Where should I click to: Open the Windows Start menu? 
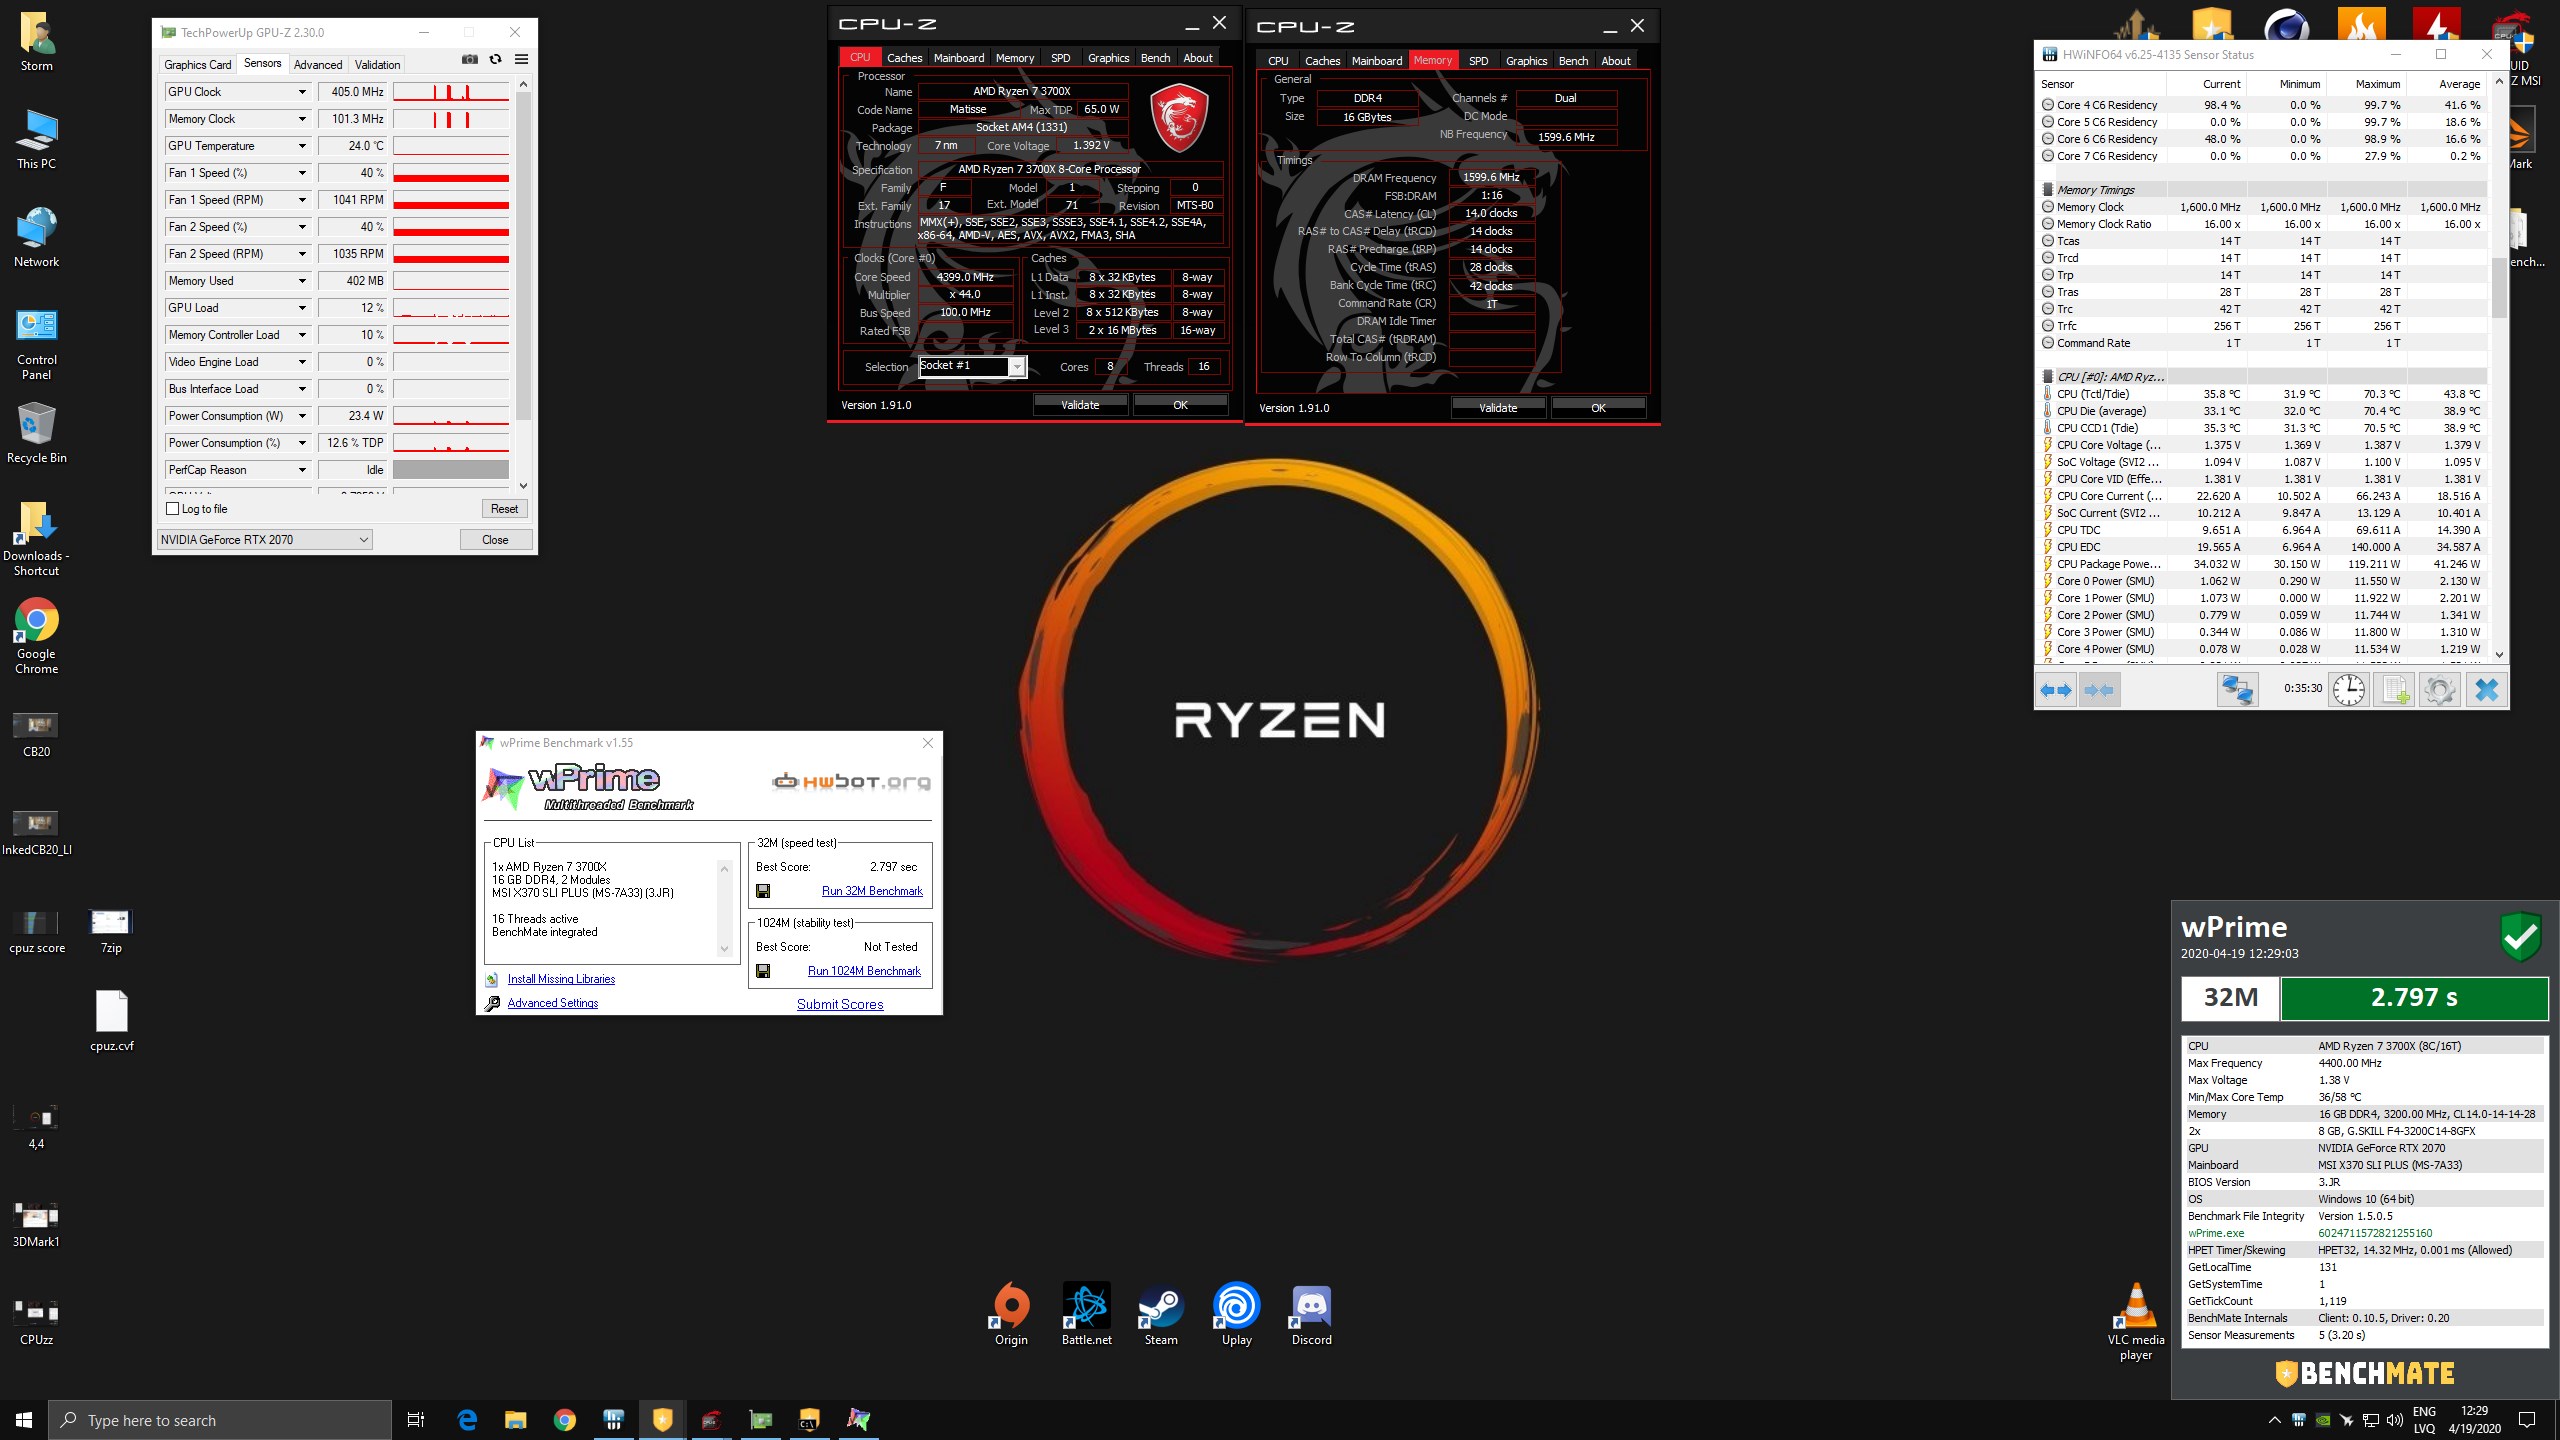coord(24,1419)
